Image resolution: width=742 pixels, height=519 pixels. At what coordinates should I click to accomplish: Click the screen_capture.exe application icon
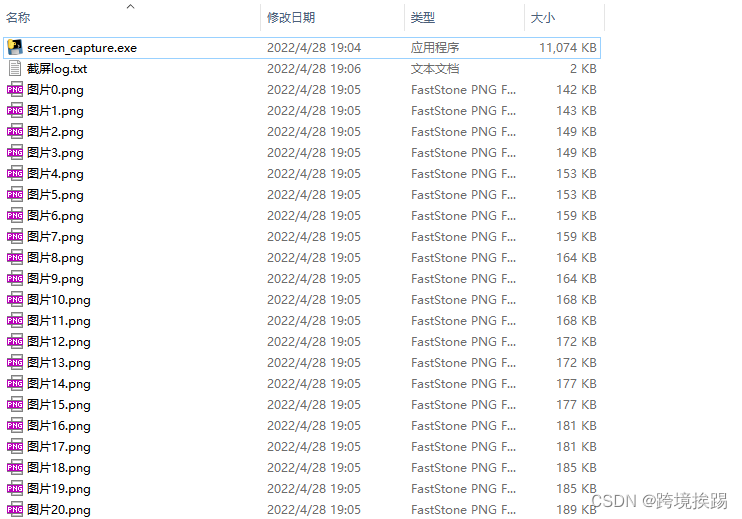pos(15,47)
